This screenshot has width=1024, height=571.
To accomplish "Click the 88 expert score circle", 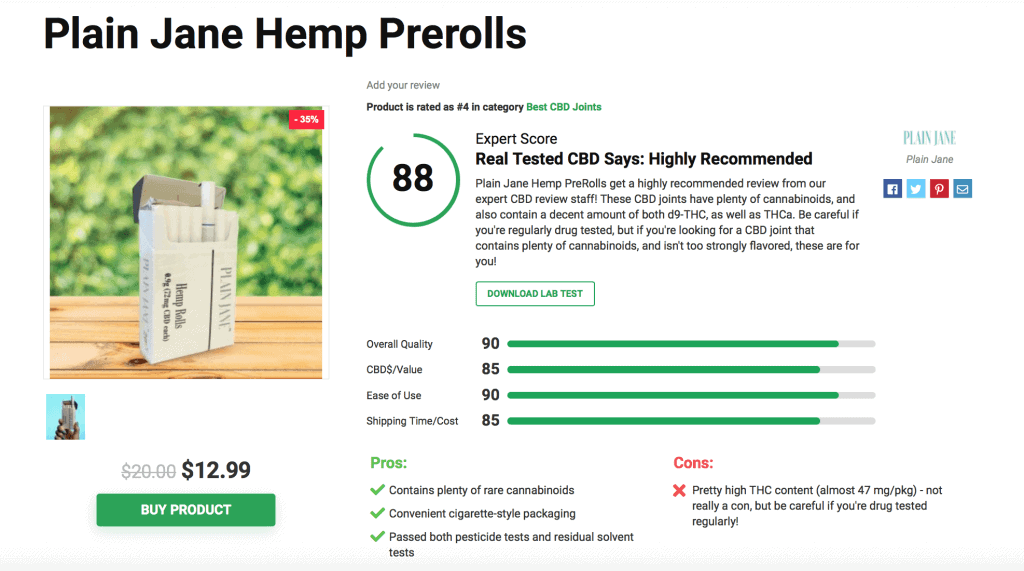I will coord(413,180).
